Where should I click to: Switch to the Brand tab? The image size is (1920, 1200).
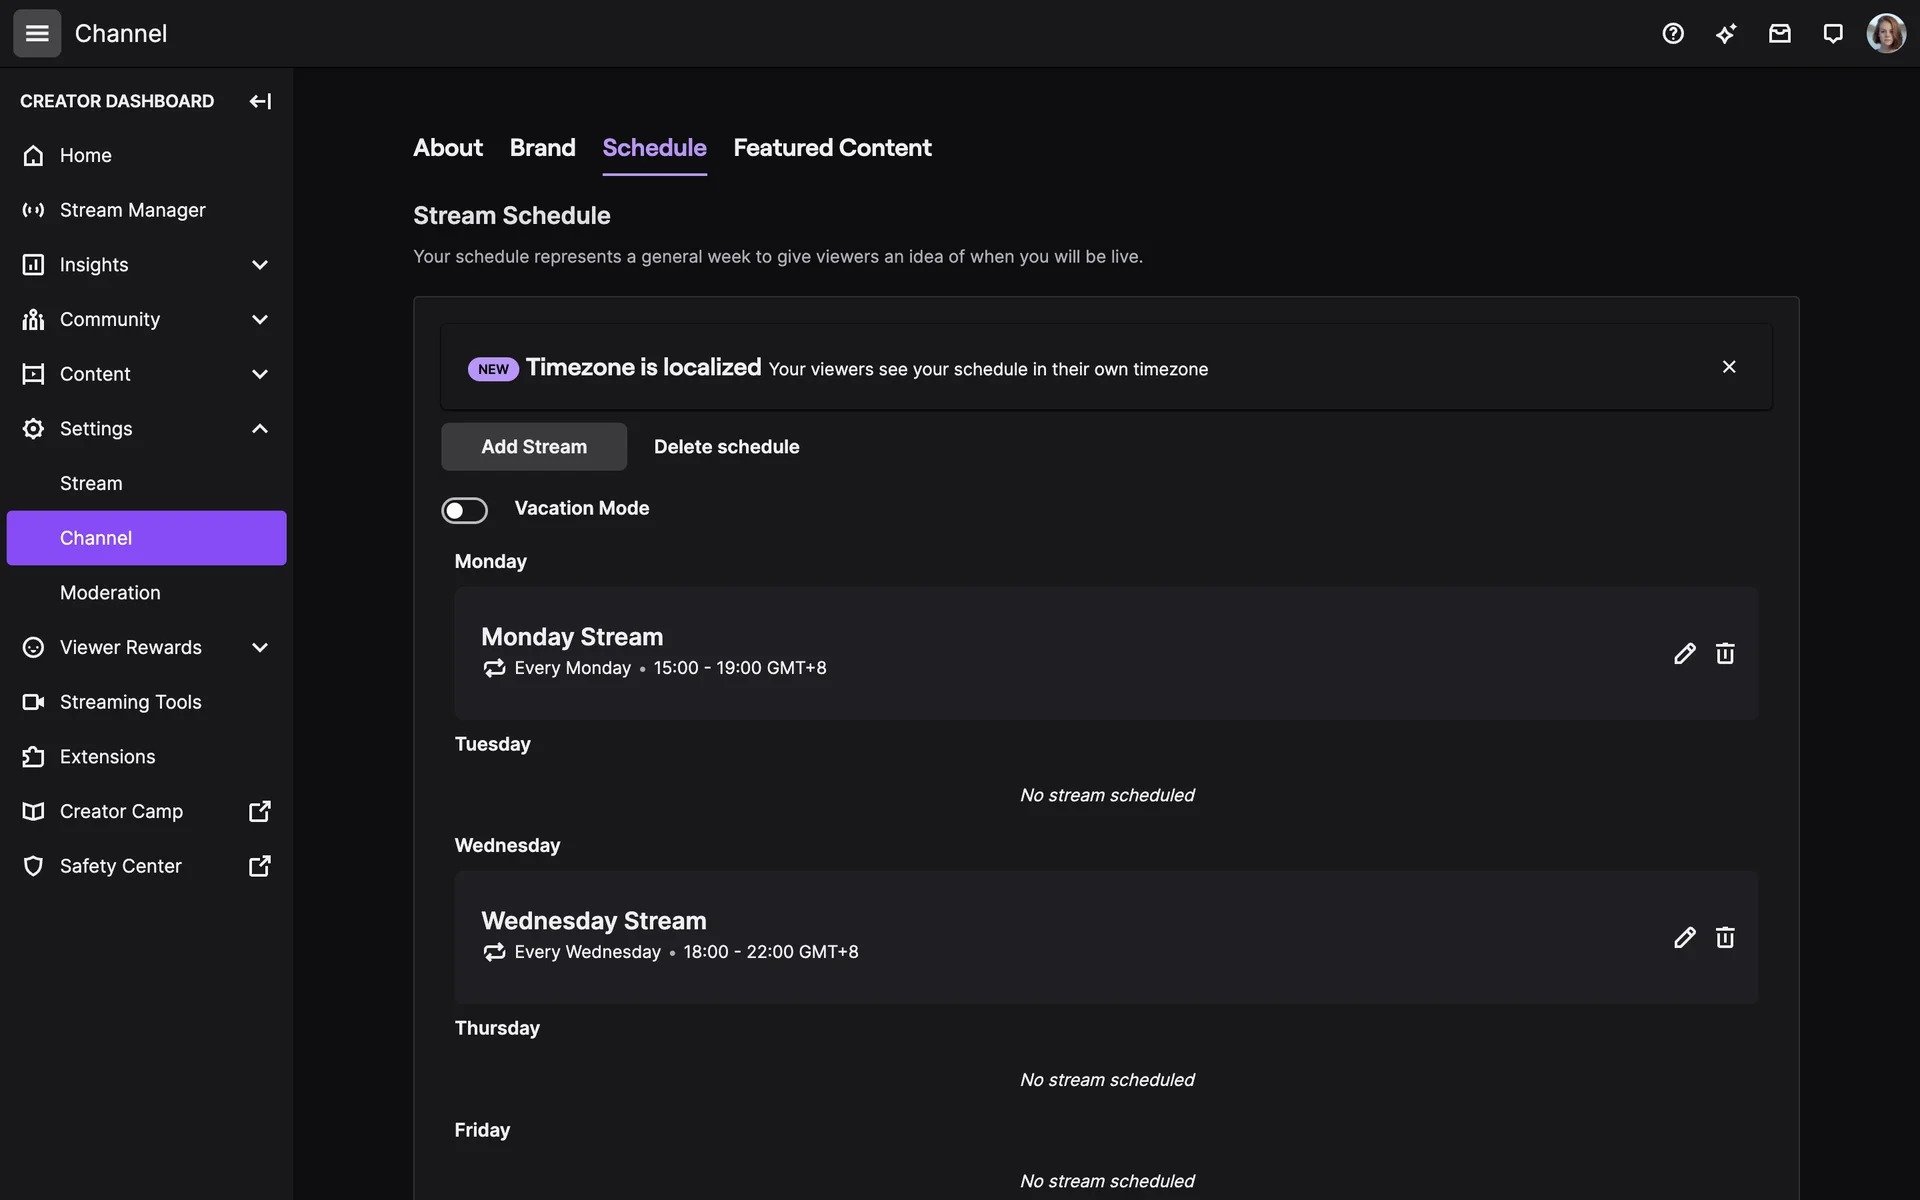[542, 148]
